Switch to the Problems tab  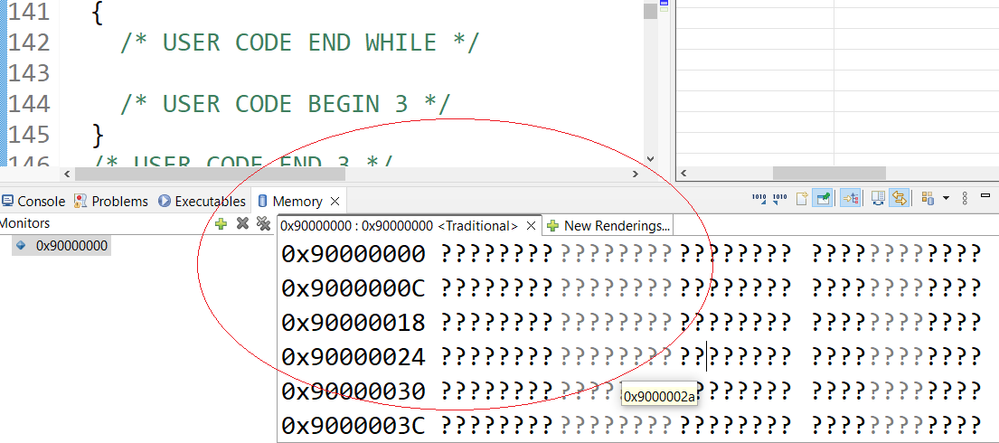[111, 201]
